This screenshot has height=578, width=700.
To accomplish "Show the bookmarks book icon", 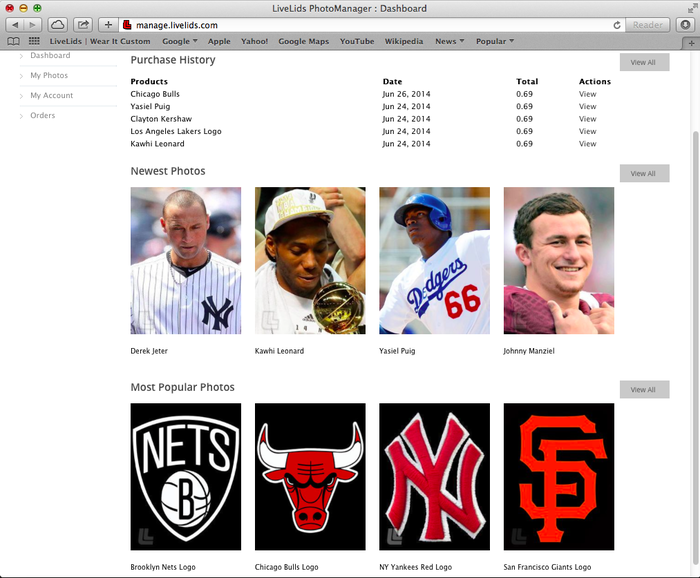I will click(x=14, y=42).
